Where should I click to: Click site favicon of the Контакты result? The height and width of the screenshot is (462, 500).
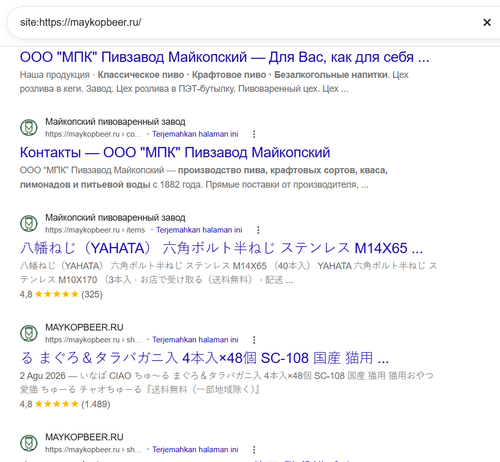pyautogui.click(x=29, y=127)
